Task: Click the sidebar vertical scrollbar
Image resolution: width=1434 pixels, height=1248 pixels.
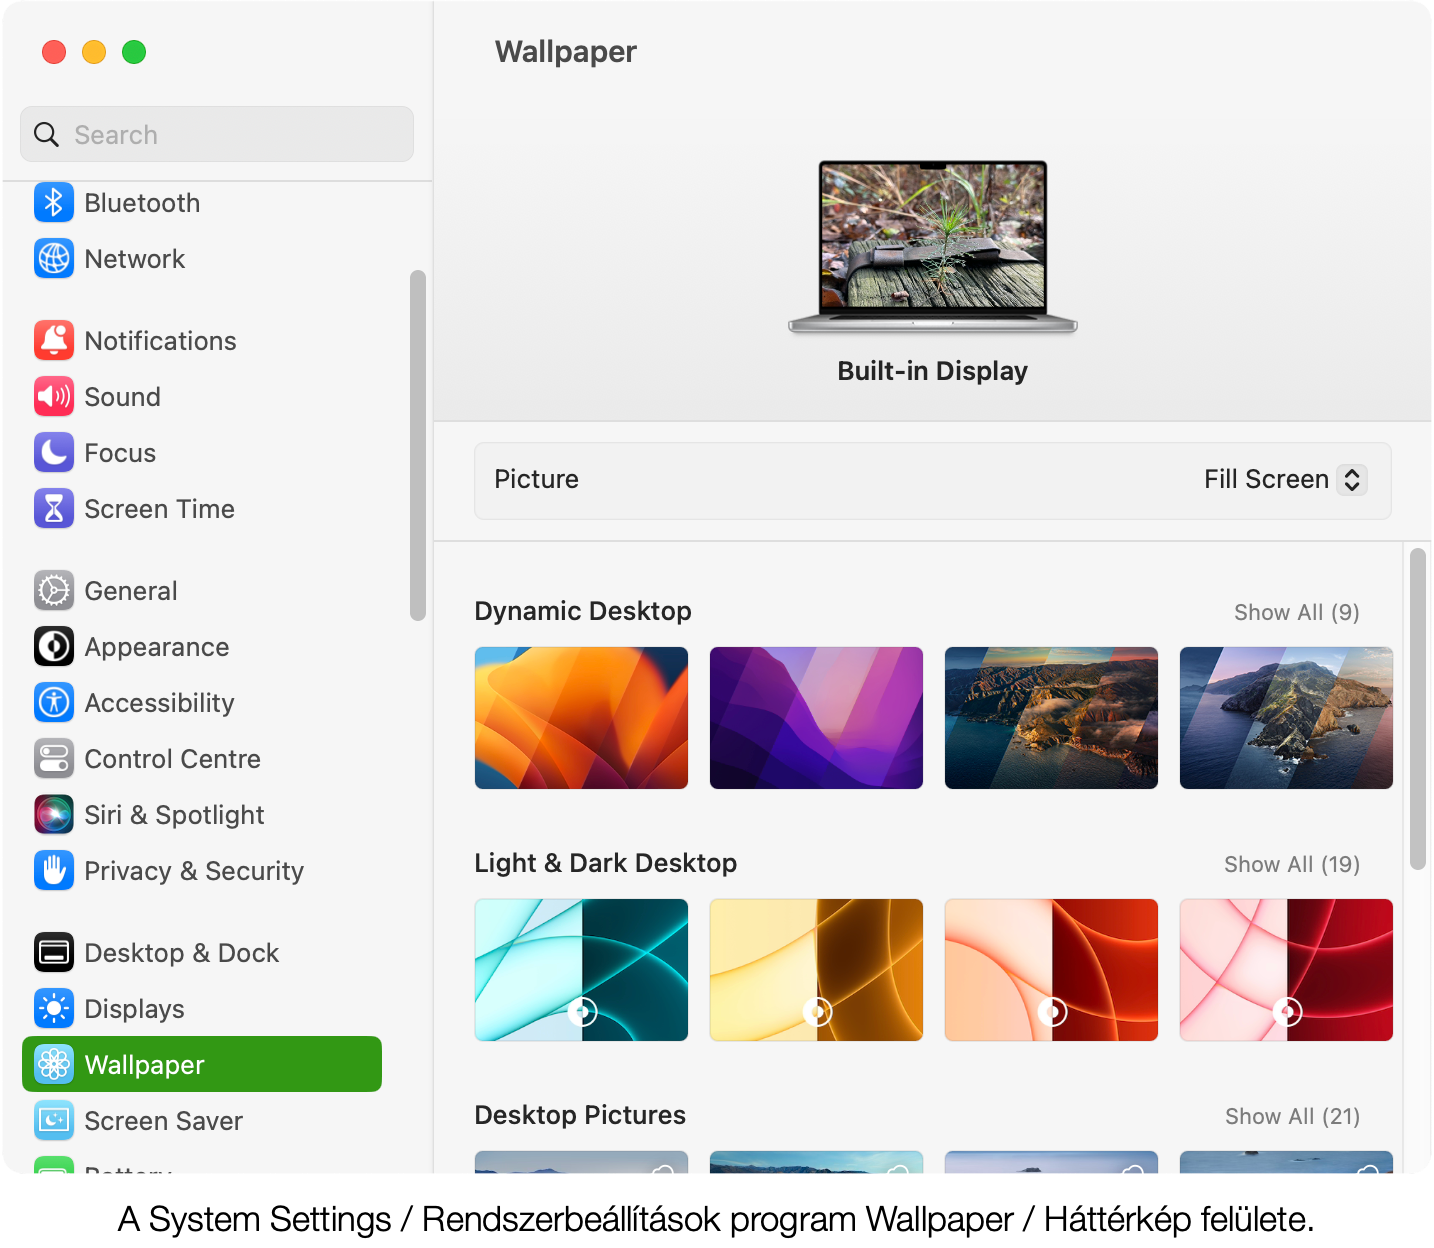Action: click(418, 445)
